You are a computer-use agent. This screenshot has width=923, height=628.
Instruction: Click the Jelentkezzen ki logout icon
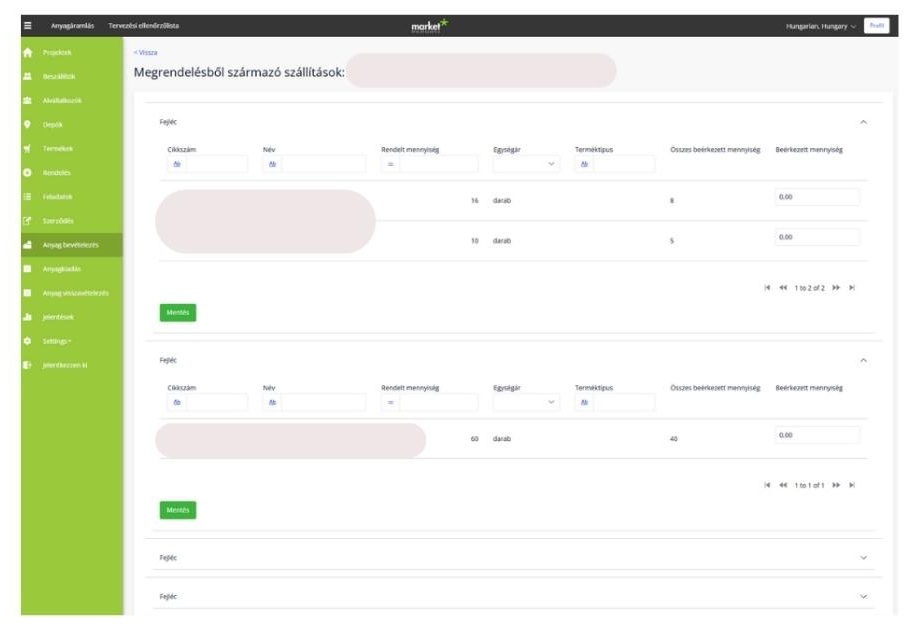click(27, 365)
